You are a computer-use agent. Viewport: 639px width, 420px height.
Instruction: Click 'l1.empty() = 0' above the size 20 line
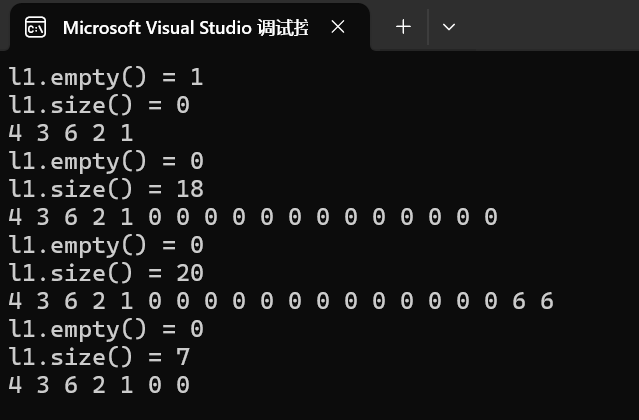105,245
